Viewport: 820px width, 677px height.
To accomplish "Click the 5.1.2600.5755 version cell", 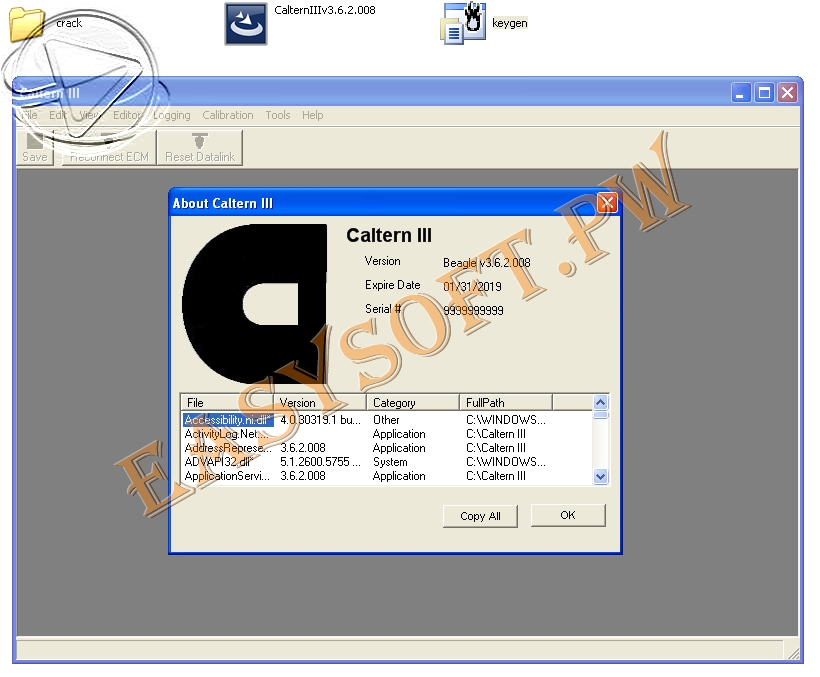I will pos(320,462).
